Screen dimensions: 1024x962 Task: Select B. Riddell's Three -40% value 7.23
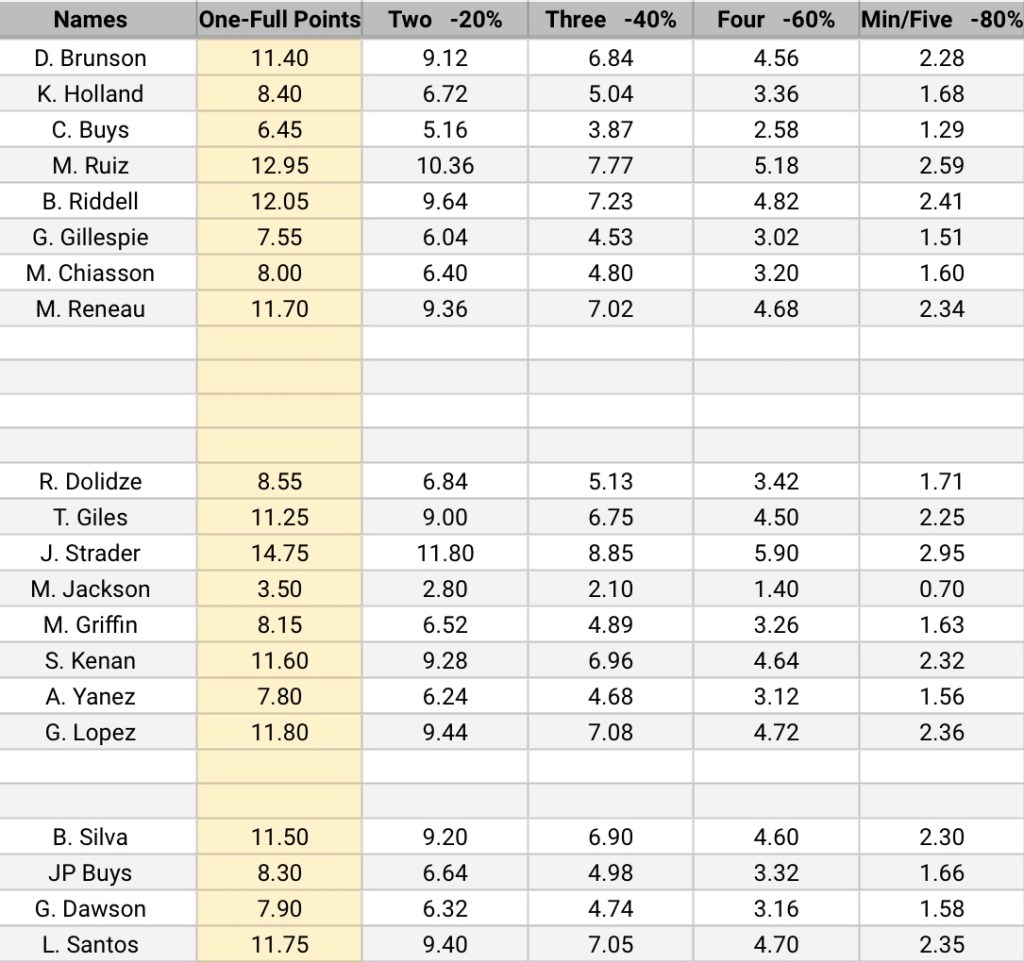(x=611, y=202)
